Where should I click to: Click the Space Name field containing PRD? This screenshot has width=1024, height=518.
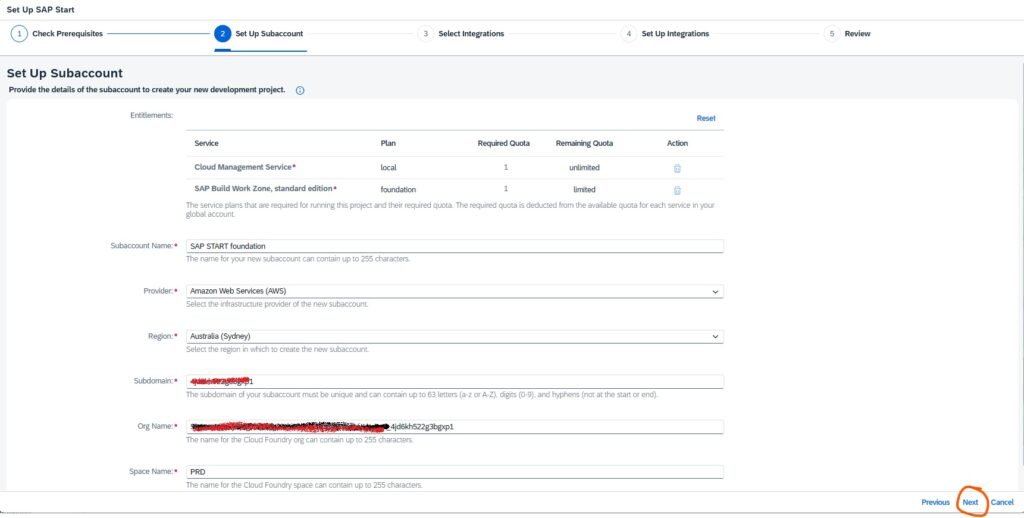[x=454, y=472]
